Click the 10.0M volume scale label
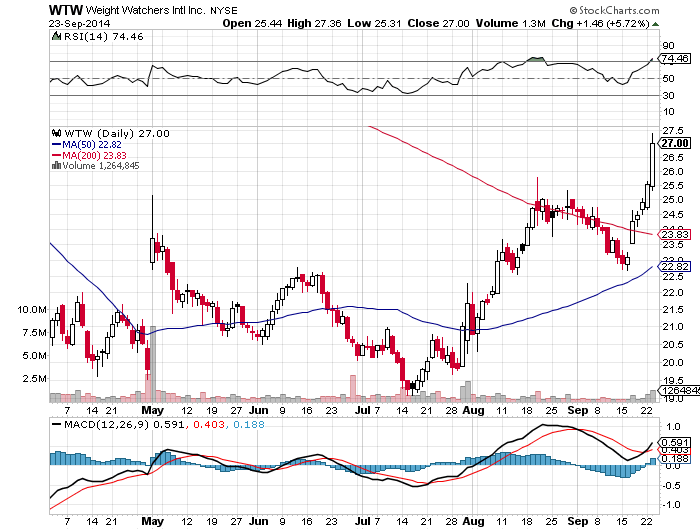Screen dimensions: 700x530 [x=32, y=309]
